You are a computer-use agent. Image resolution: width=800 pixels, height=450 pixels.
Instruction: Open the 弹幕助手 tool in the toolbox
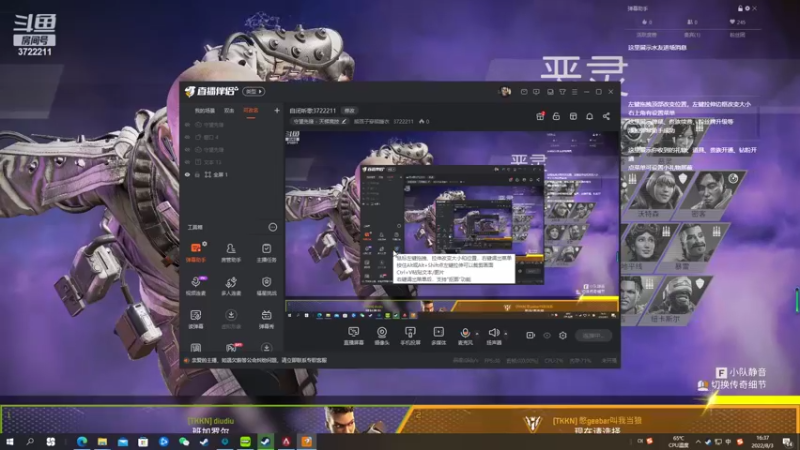pyautogui.click(x=196, y=253)
